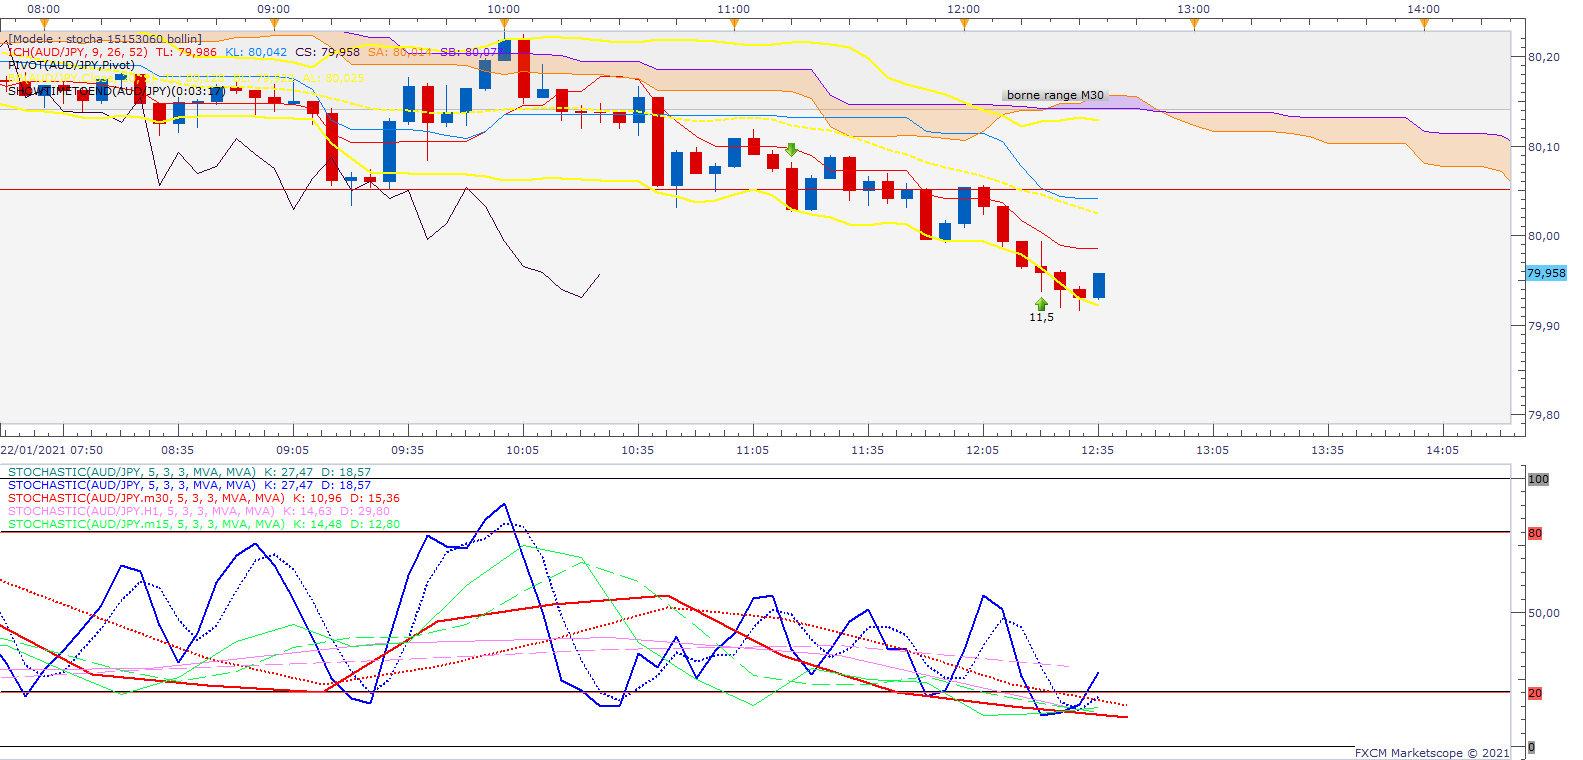Select the pink STOCHASTIC(AUD/JPY.H1) label
This screenshot has width=1583, height=760.
click(199, 511)
